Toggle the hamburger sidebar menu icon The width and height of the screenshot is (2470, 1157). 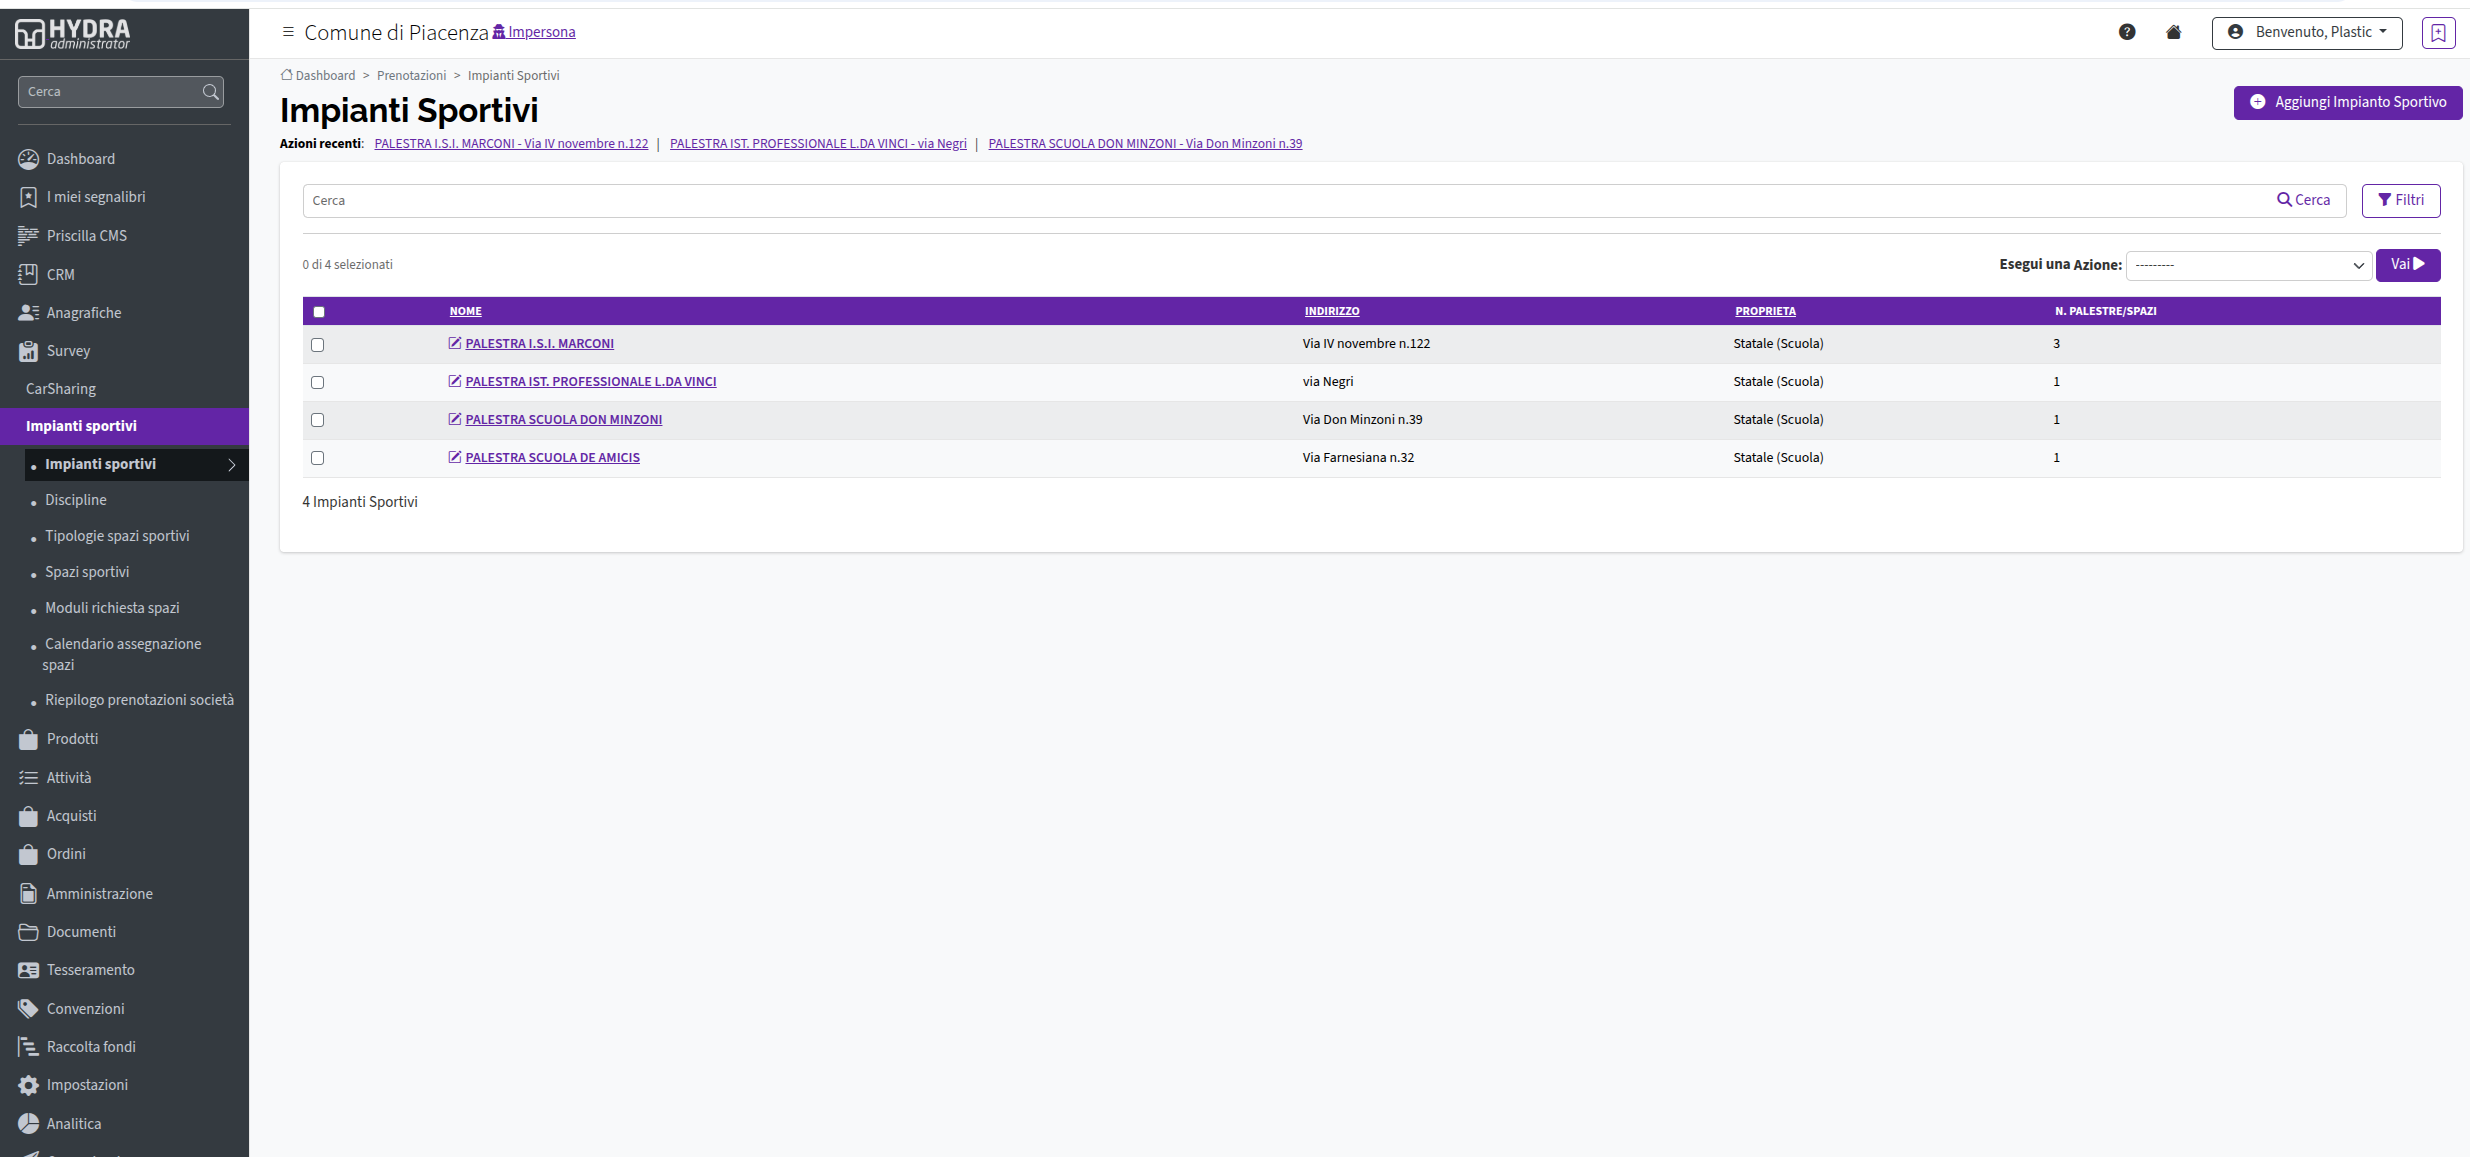click(x=288, y=32)
